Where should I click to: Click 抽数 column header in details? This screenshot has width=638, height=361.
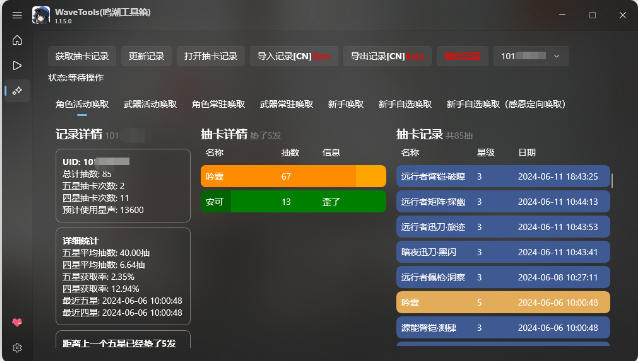tap(290, 153)
